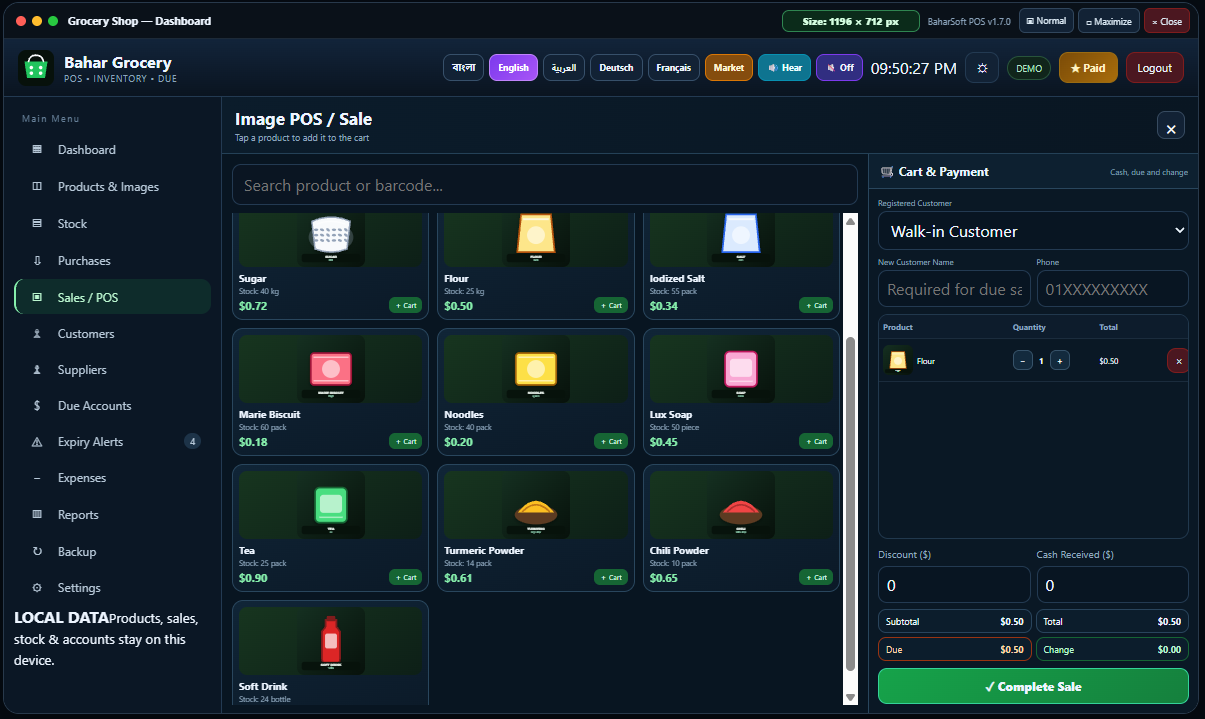
Task: Click the Backup sidebar icon
Action: [37, 552]
